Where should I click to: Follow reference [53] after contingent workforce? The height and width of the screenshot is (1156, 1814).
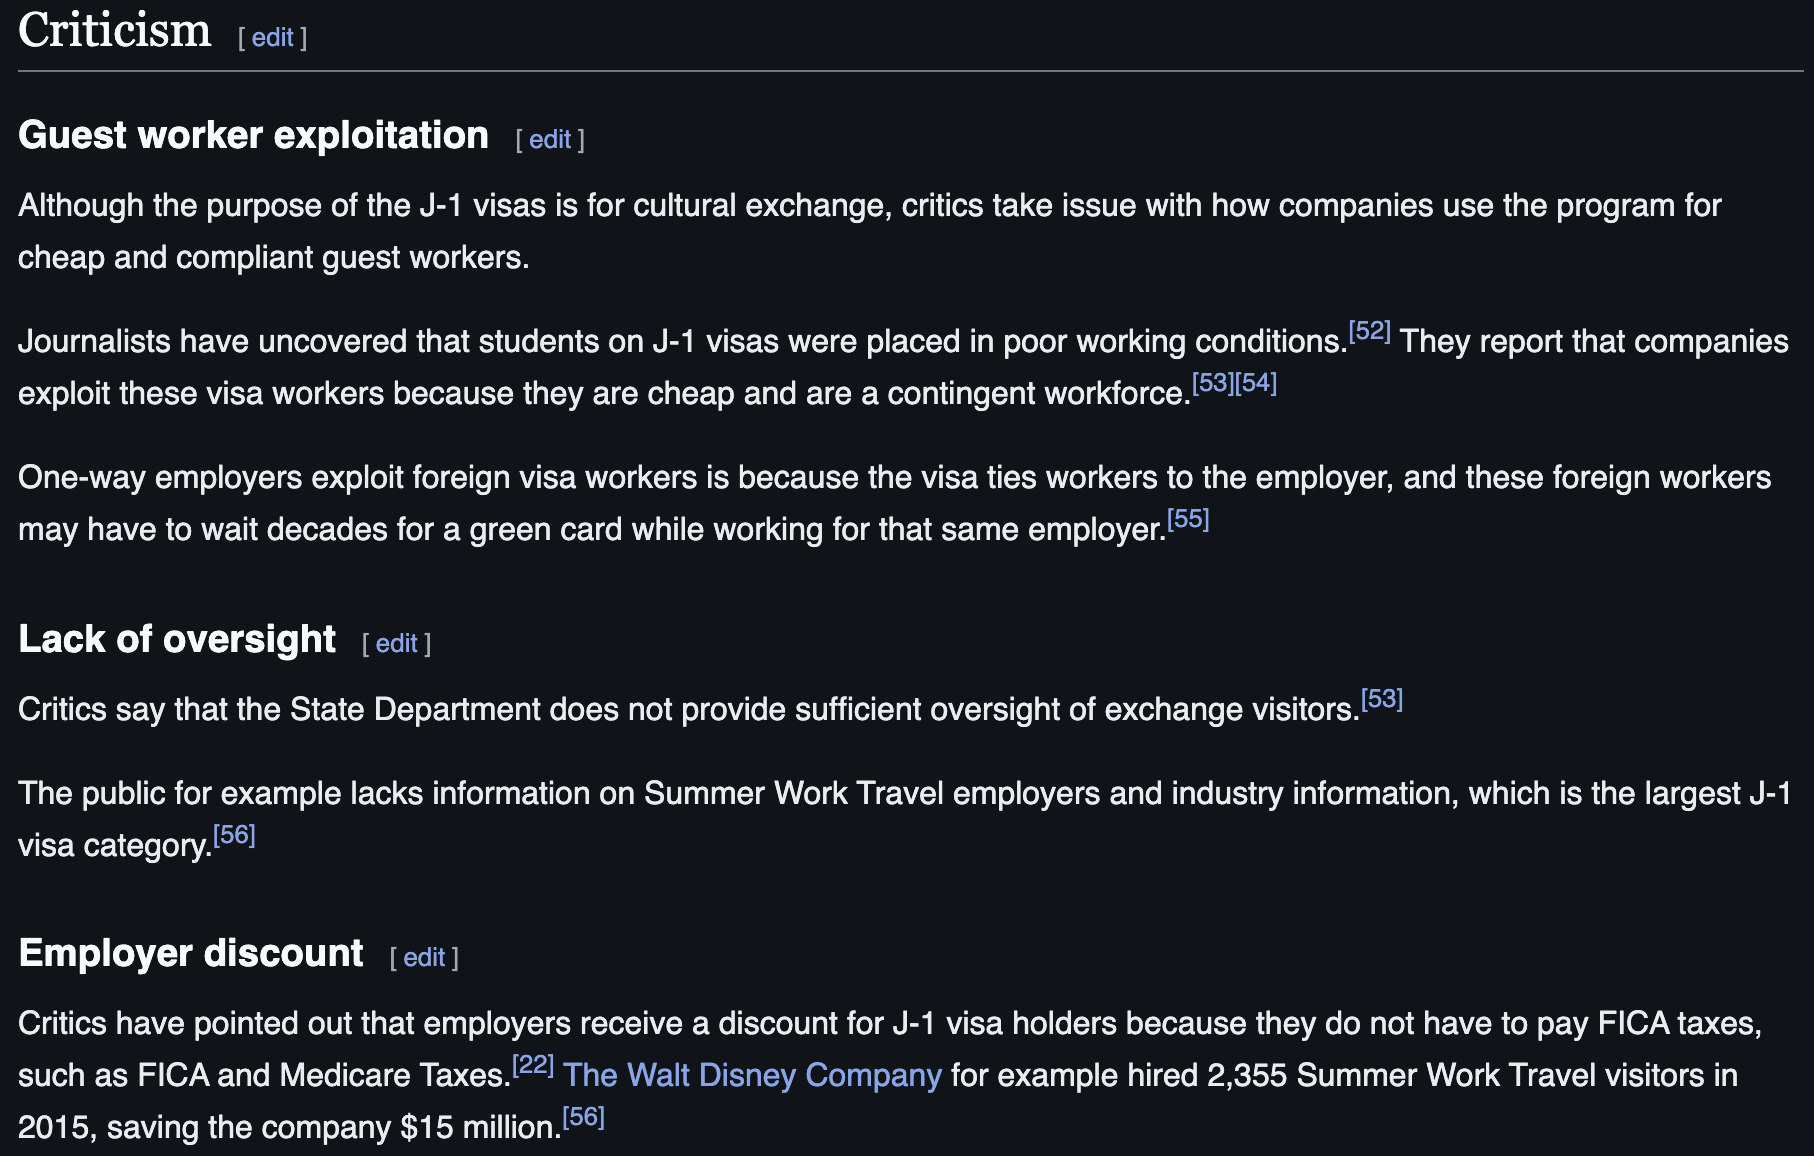tap(1213, 383)
